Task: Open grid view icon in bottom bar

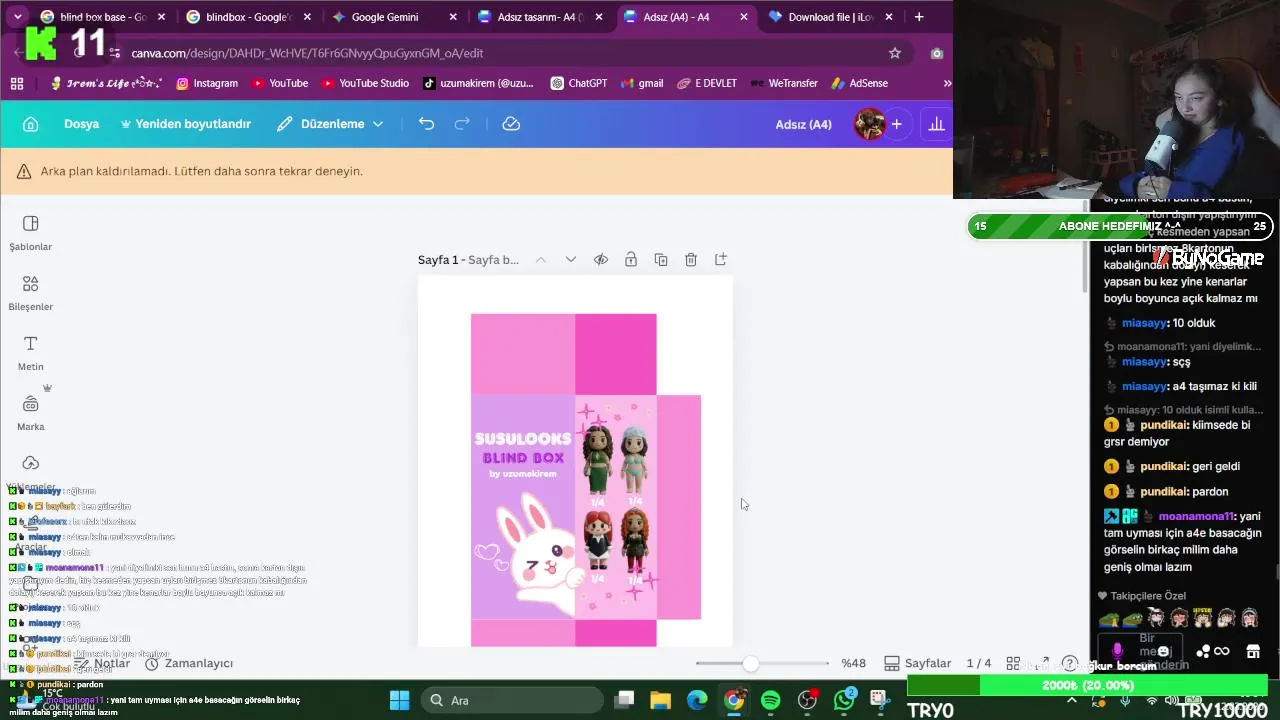Action: (1013, 664)
